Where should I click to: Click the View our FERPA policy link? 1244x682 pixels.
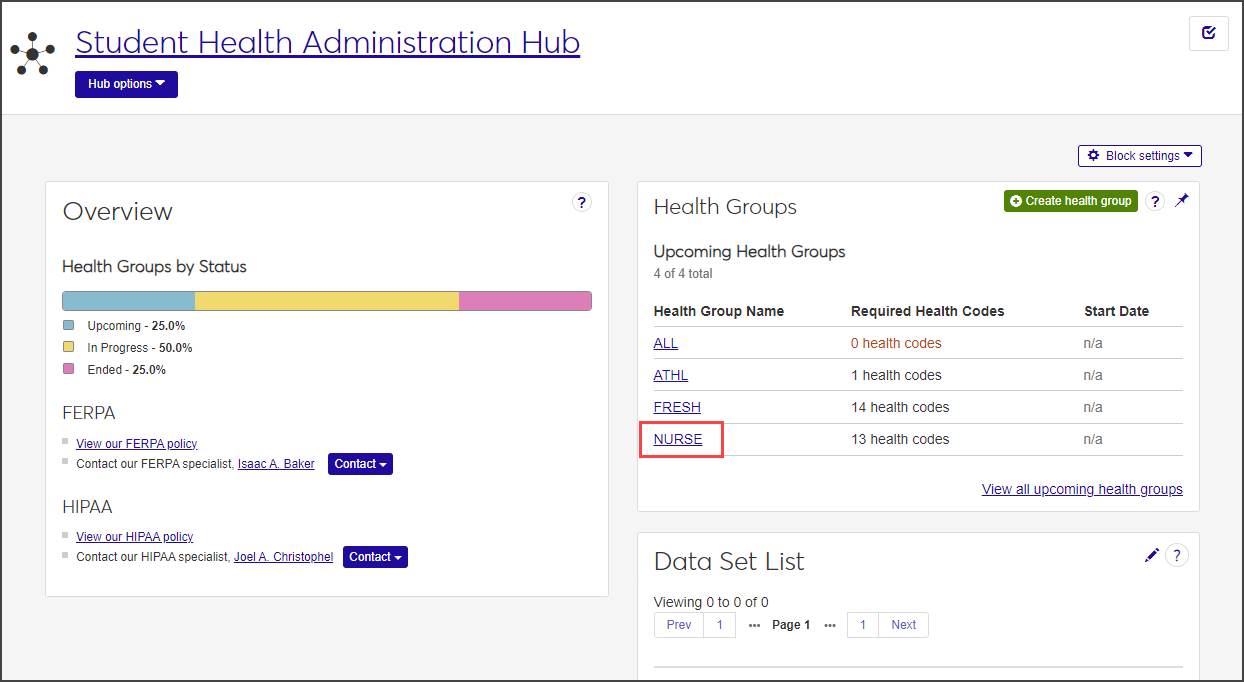(x=137, y=444)
